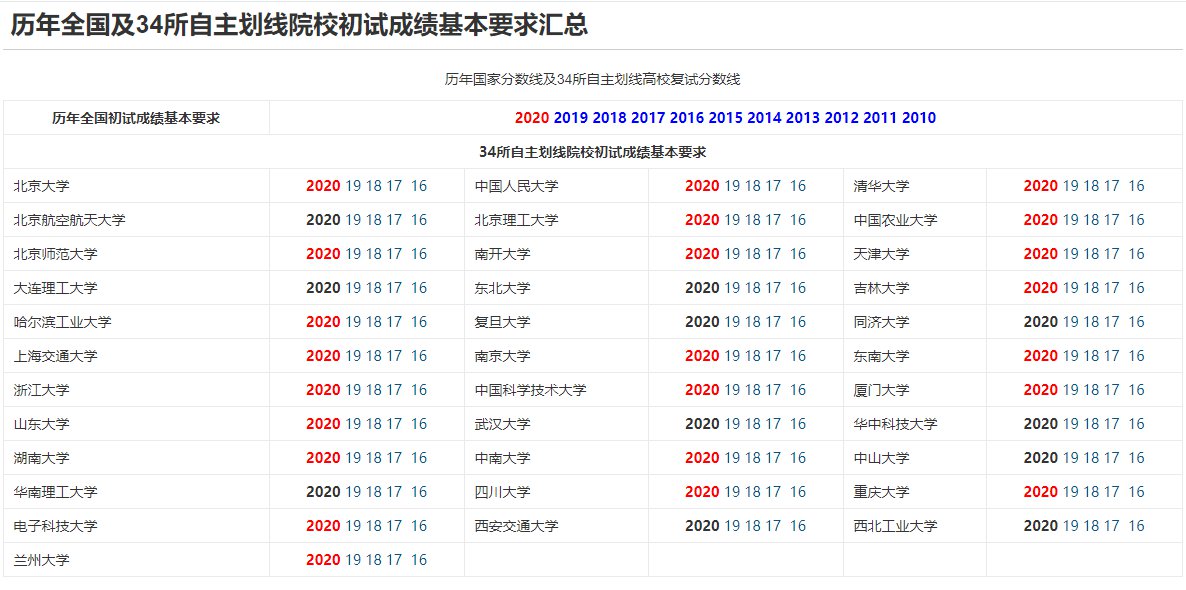The width and height of the screenshot is (1186, 590).
Task: Open the national 2013 score line link
Action: [803, 118]
